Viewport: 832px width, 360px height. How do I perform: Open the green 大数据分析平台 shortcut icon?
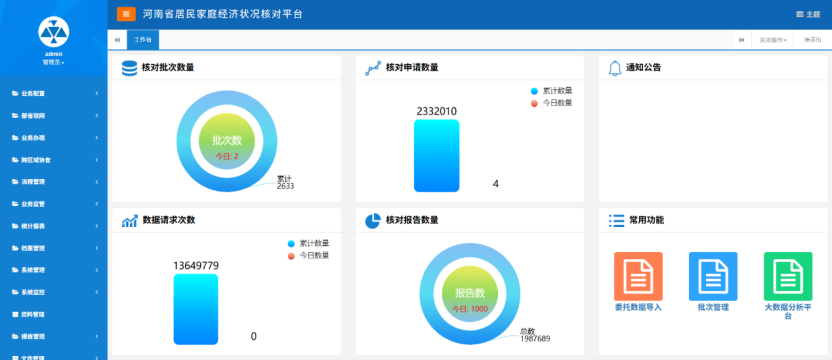tap(788, 277)
